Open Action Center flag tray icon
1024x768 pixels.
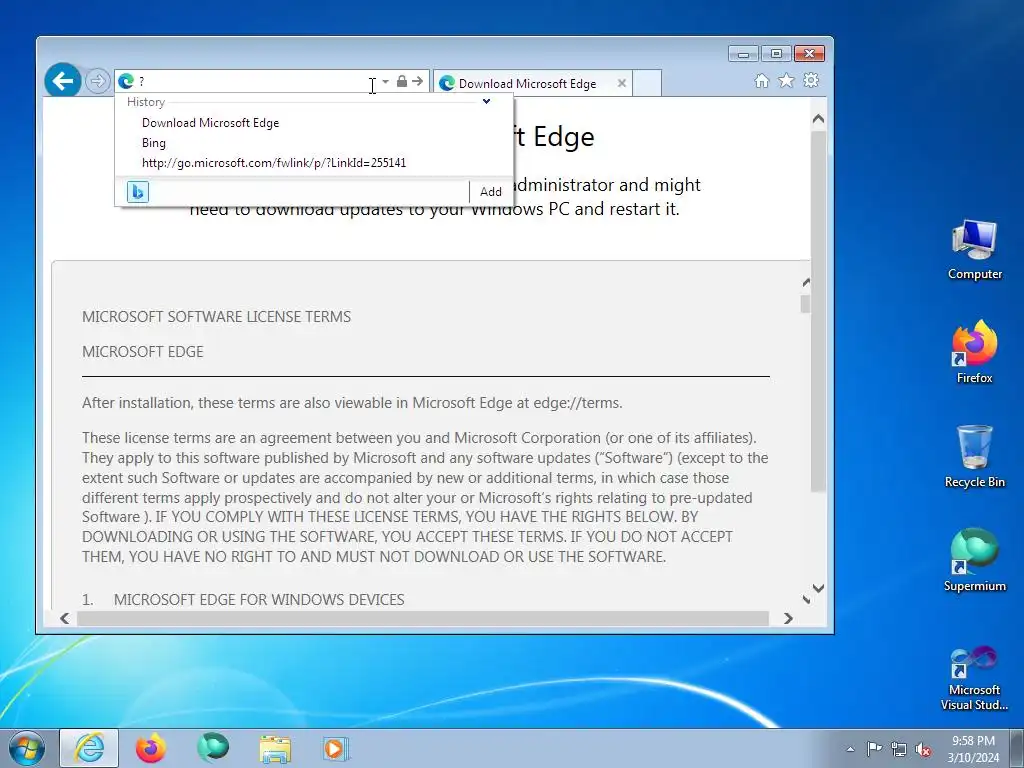pos(874,749)
